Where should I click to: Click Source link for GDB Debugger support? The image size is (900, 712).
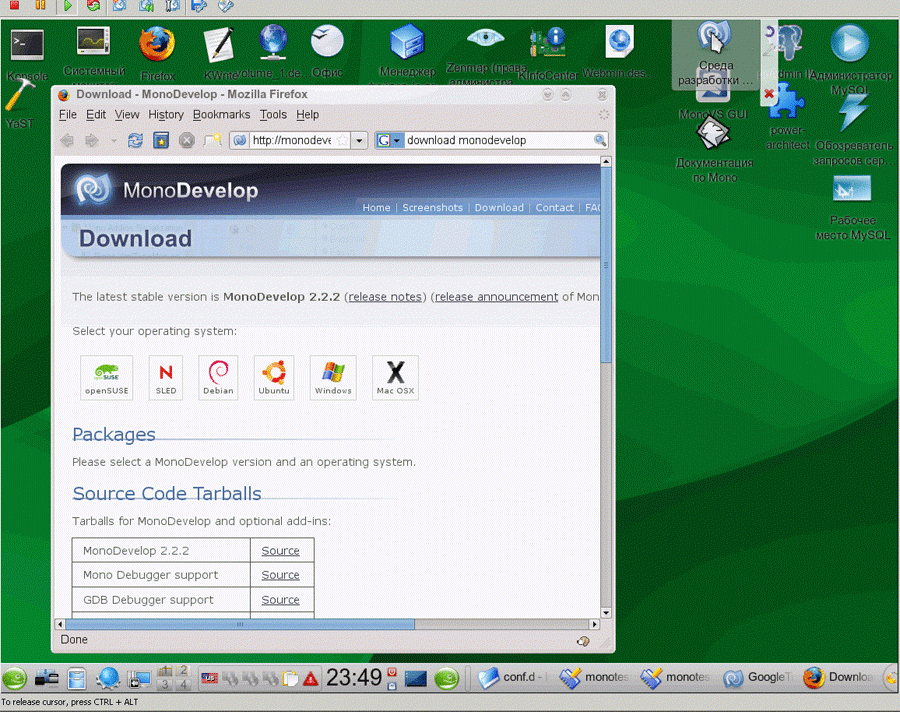[281, 599]
